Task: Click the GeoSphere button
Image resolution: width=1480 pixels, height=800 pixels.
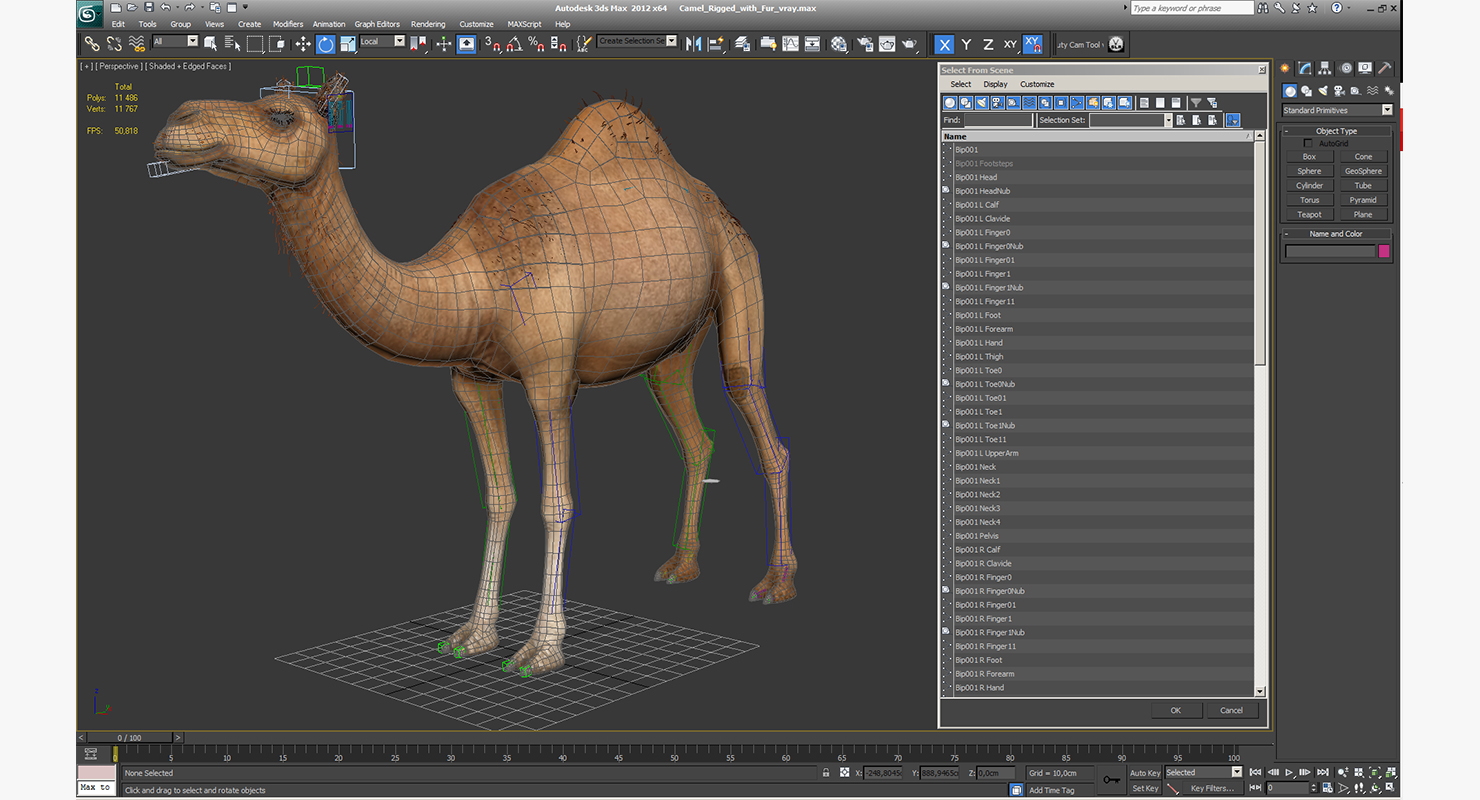Action: 1363,171
